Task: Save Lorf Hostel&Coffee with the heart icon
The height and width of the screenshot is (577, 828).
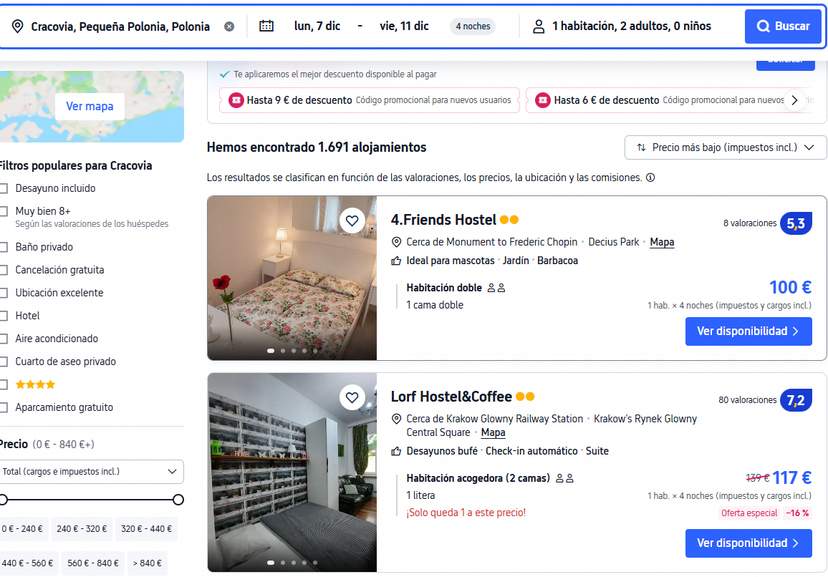Action: point(352,398)
